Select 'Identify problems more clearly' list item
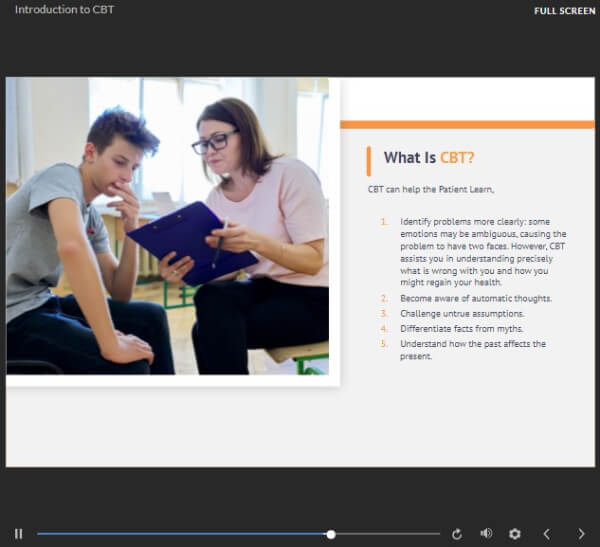Image resolution: width=600 pixels, height=547 pixels. 482,251
